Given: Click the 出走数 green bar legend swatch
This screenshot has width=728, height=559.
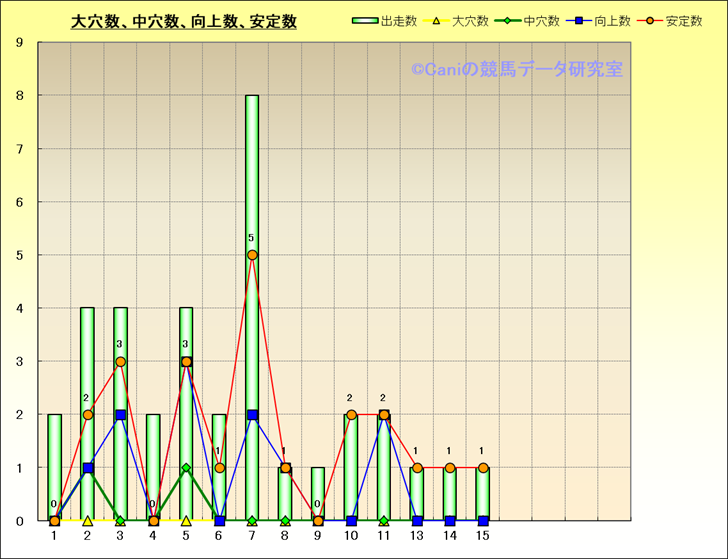Looking at the screenshot, I should [x=366, y=21].
